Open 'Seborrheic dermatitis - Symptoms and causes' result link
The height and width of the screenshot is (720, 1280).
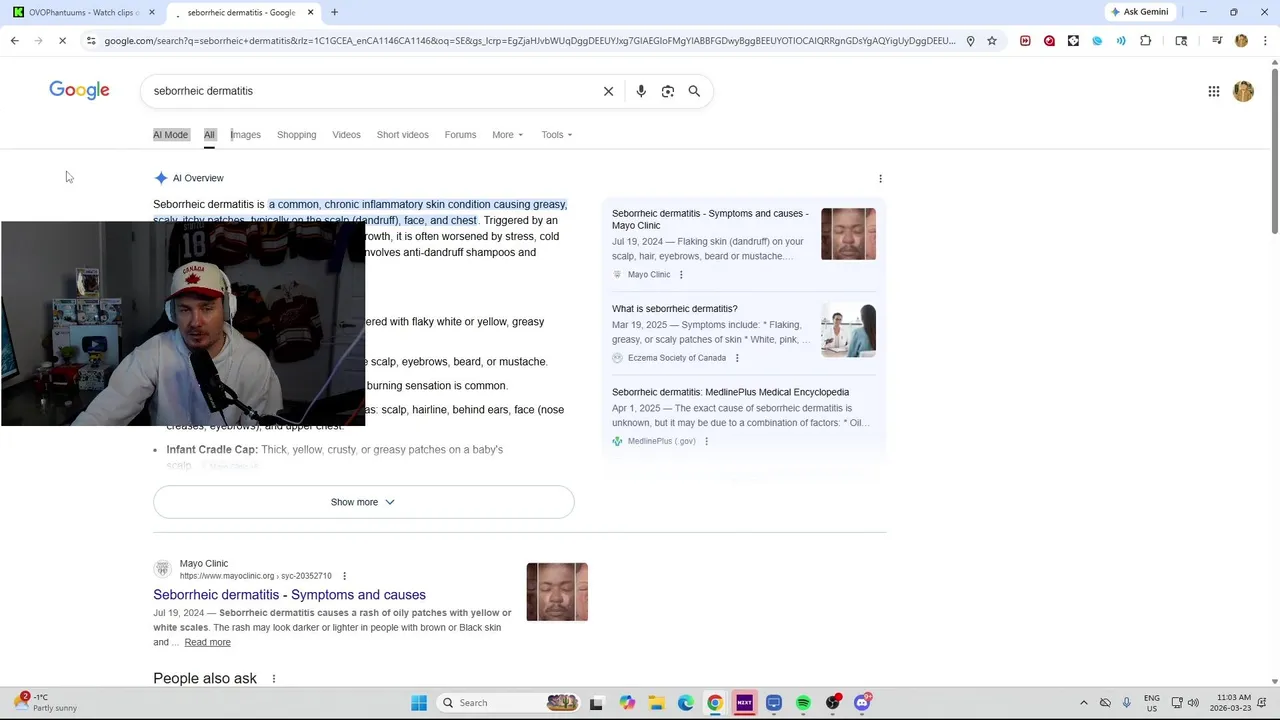click(x=289, y=595)
